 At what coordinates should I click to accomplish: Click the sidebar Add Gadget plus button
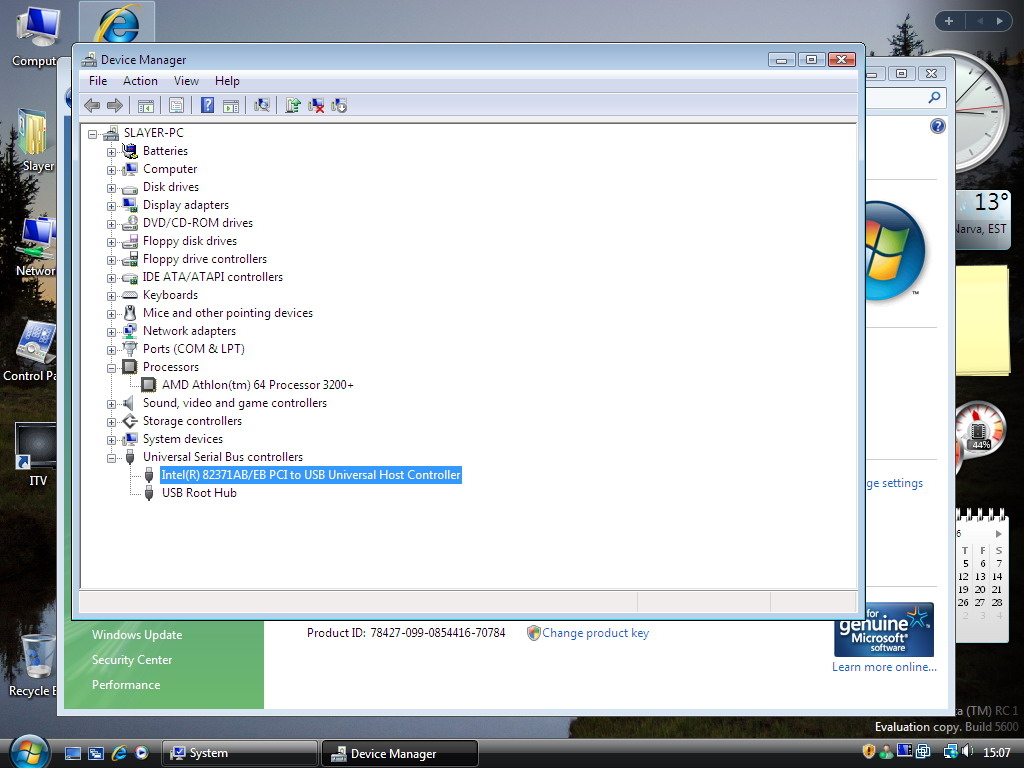coord(949,21)
